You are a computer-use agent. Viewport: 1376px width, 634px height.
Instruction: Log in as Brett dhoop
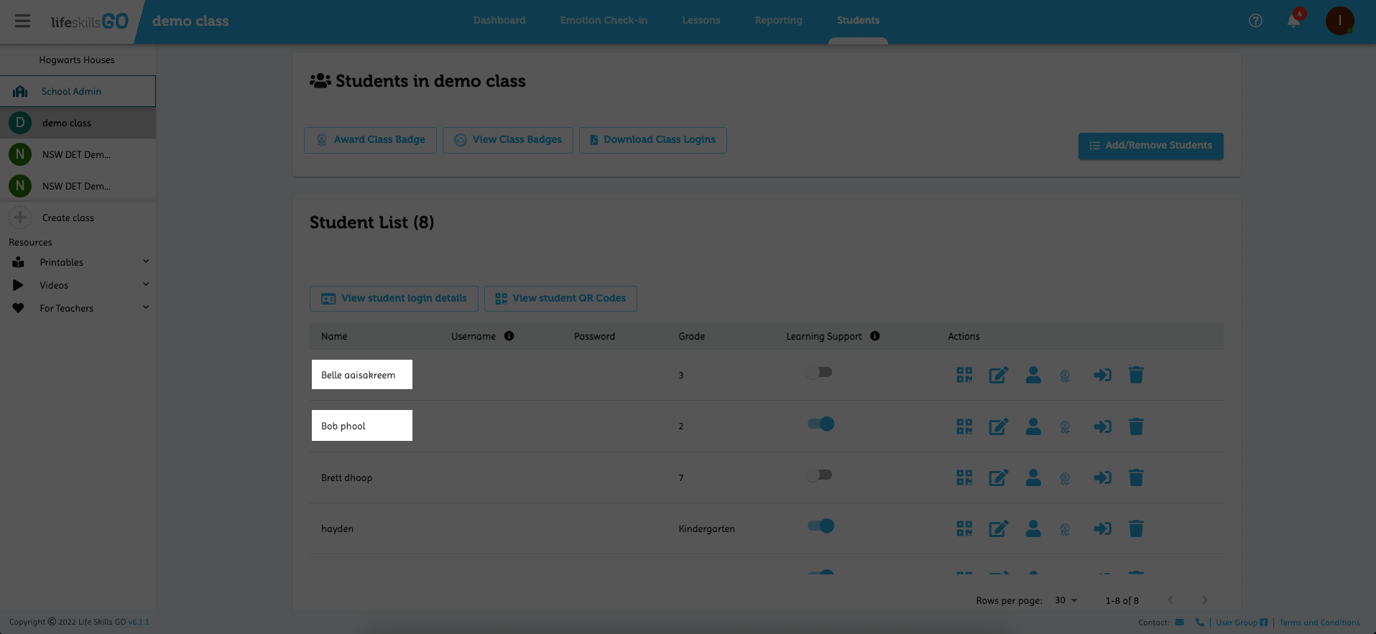click(1102, 478)
